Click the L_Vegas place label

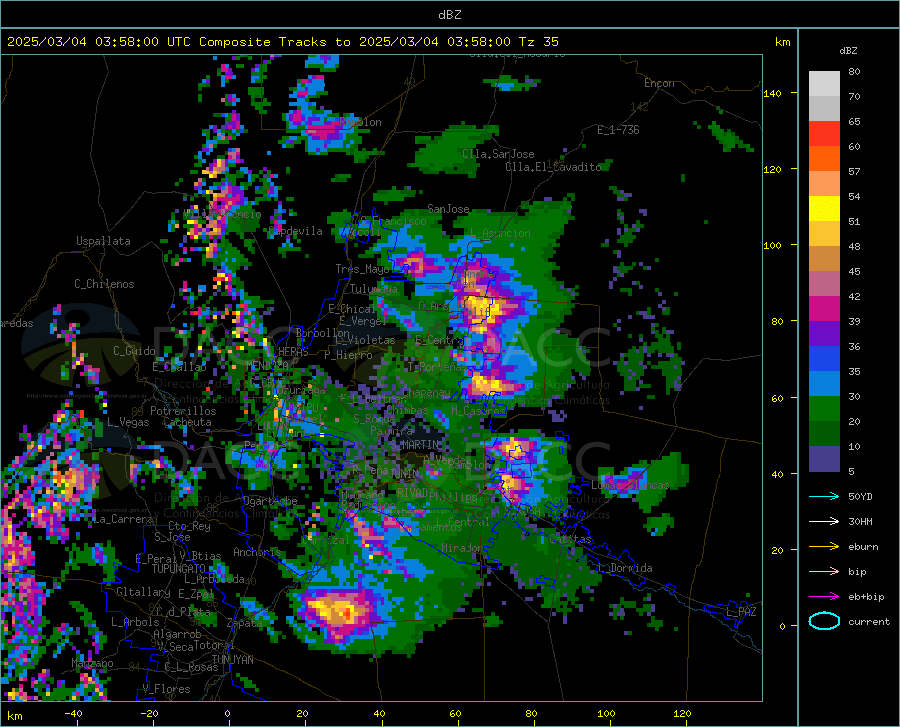(128, 422)
